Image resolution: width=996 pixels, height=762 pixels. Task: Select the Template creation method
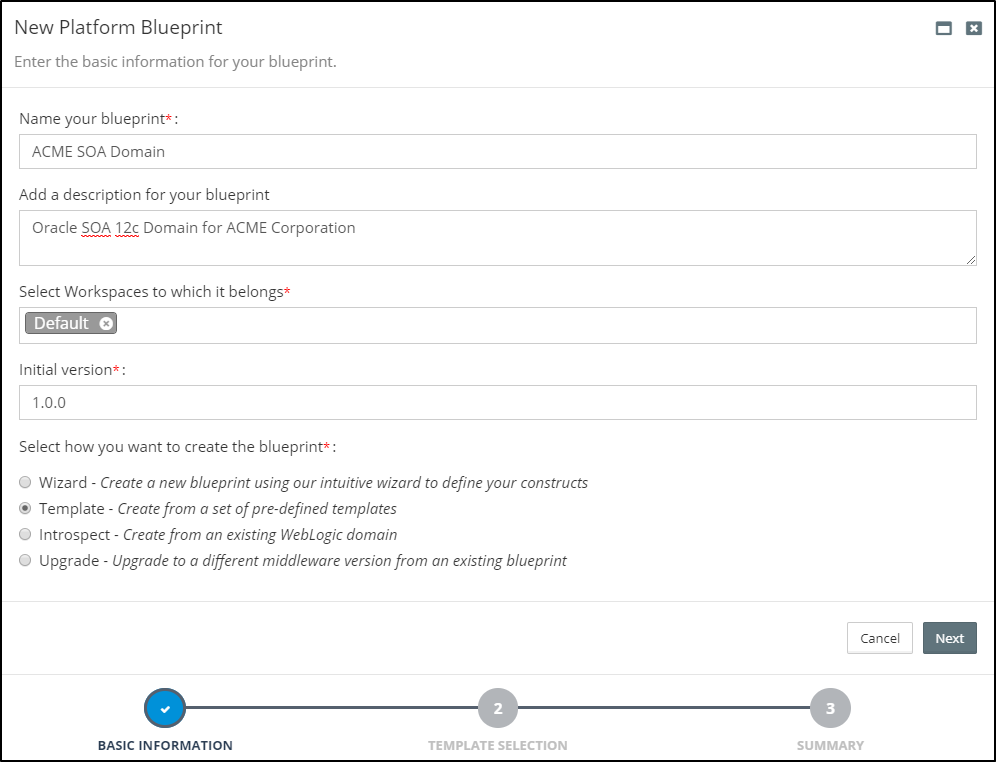tap(25, 508)
